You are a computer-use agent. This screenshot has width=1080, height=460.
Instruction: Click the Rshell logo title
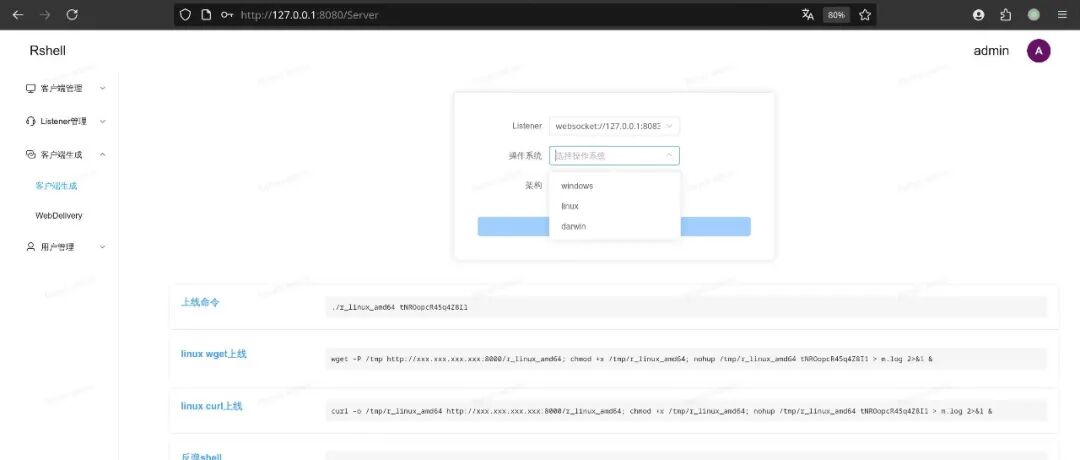click(48, 50)
